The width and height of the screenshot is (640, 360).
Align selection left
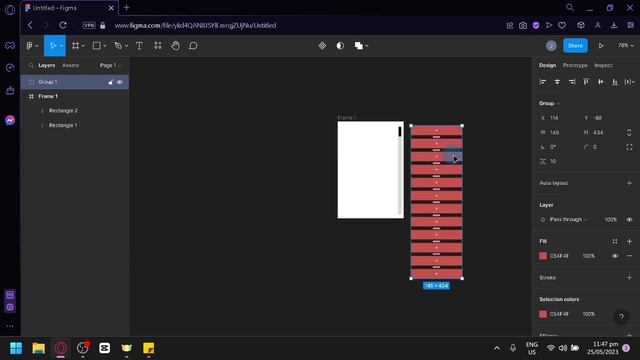[x=542, y=82]
